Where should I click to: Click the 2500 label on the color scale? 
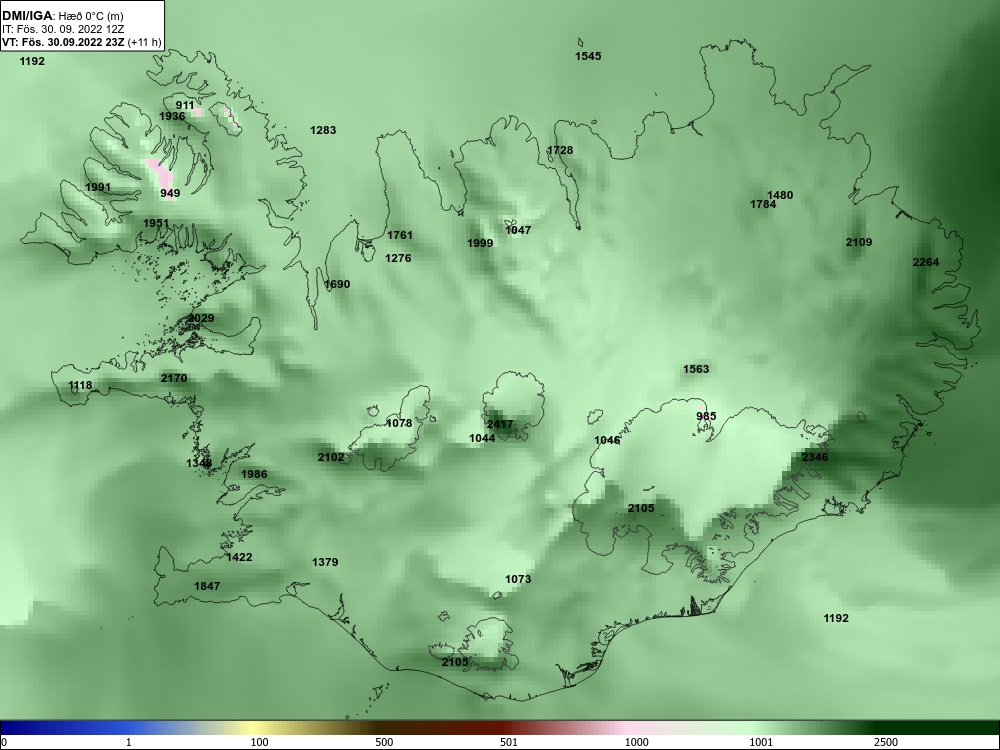pos(885,742)
